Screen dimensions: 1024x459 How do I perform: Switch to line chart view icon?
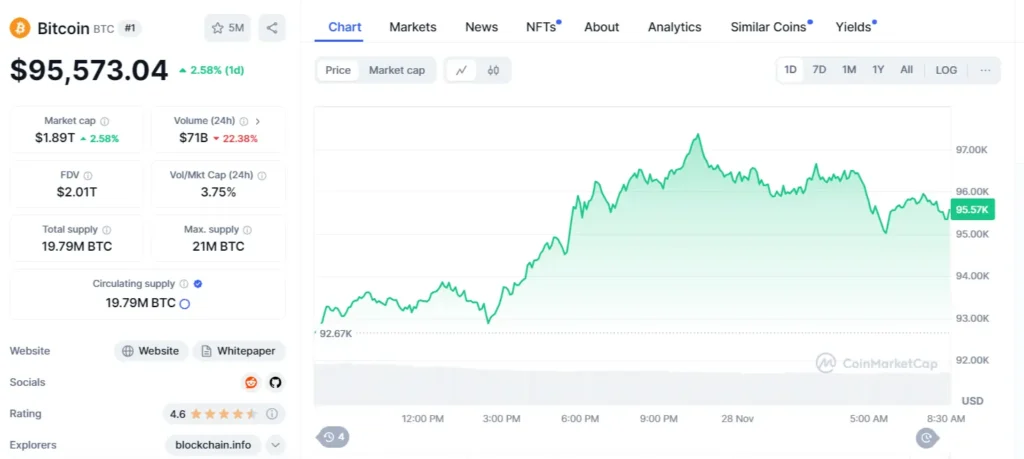click(x=462, y=71)
